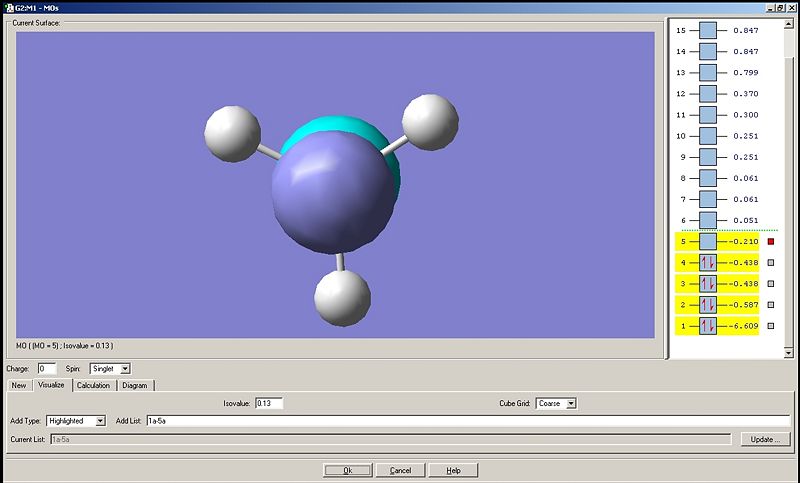Screen dimensions: 800x483
Task: Select virtual orbital 12 box
Action: 708,93
